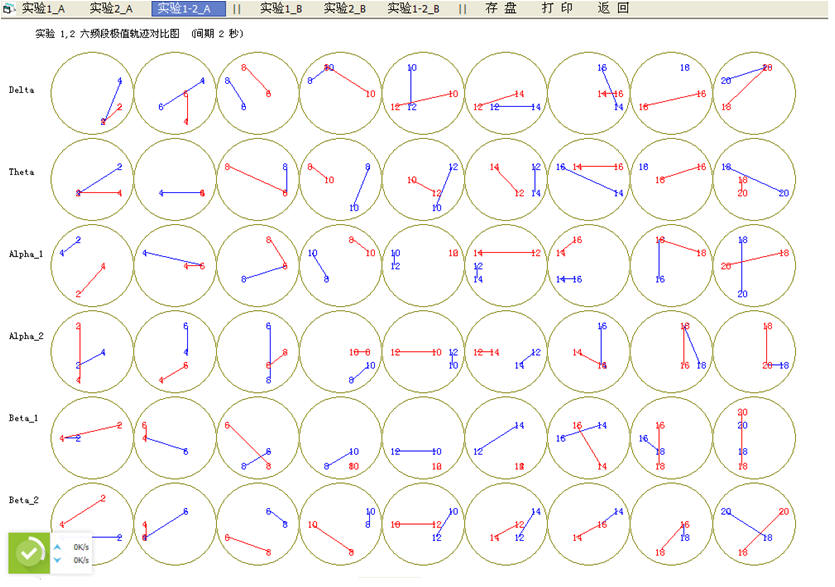This screenshot has height=587, width=835.
Task: Click the green checkmark speed widget icon
Action: [29, 553]
